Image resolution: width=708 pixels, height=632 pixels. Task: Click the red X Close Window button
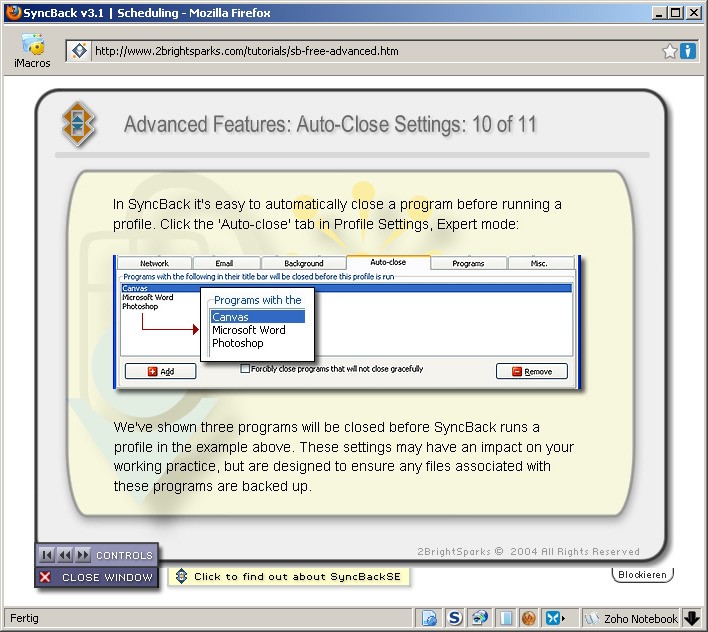97,577
